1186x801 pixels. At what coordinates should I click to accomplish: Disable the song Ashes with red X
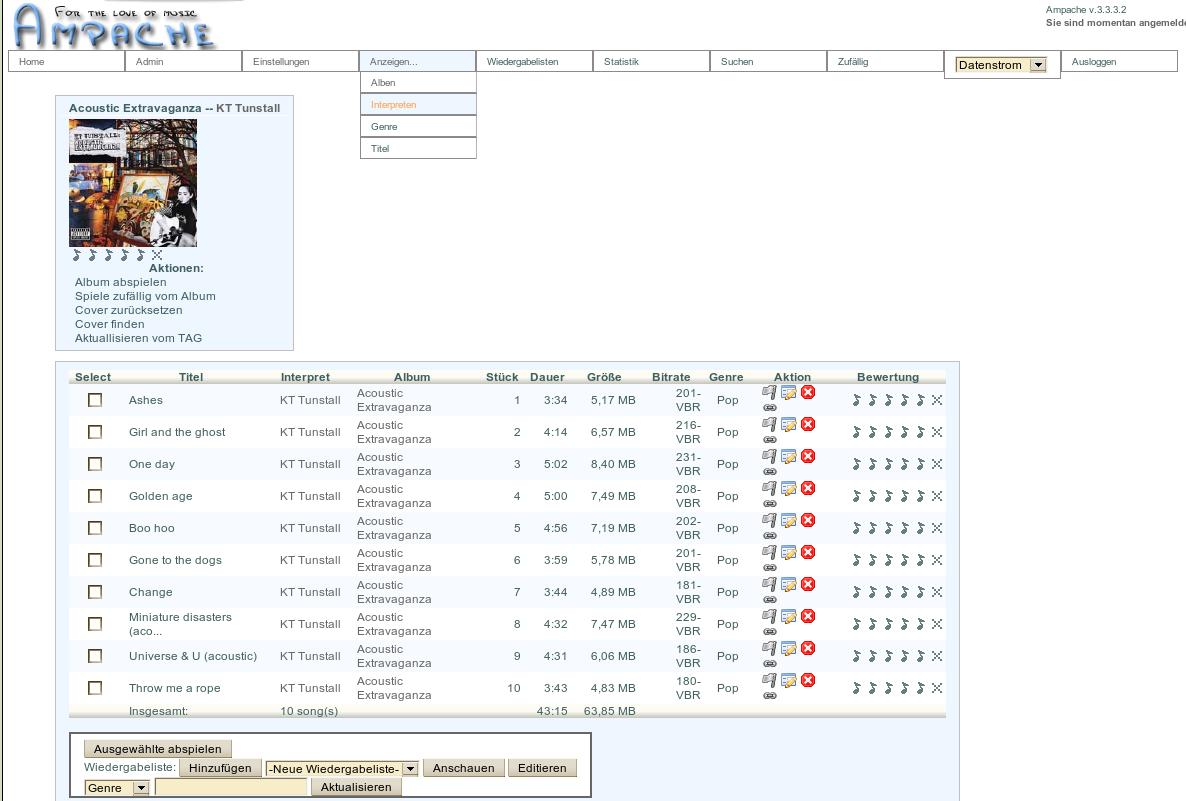coord(808,392)
